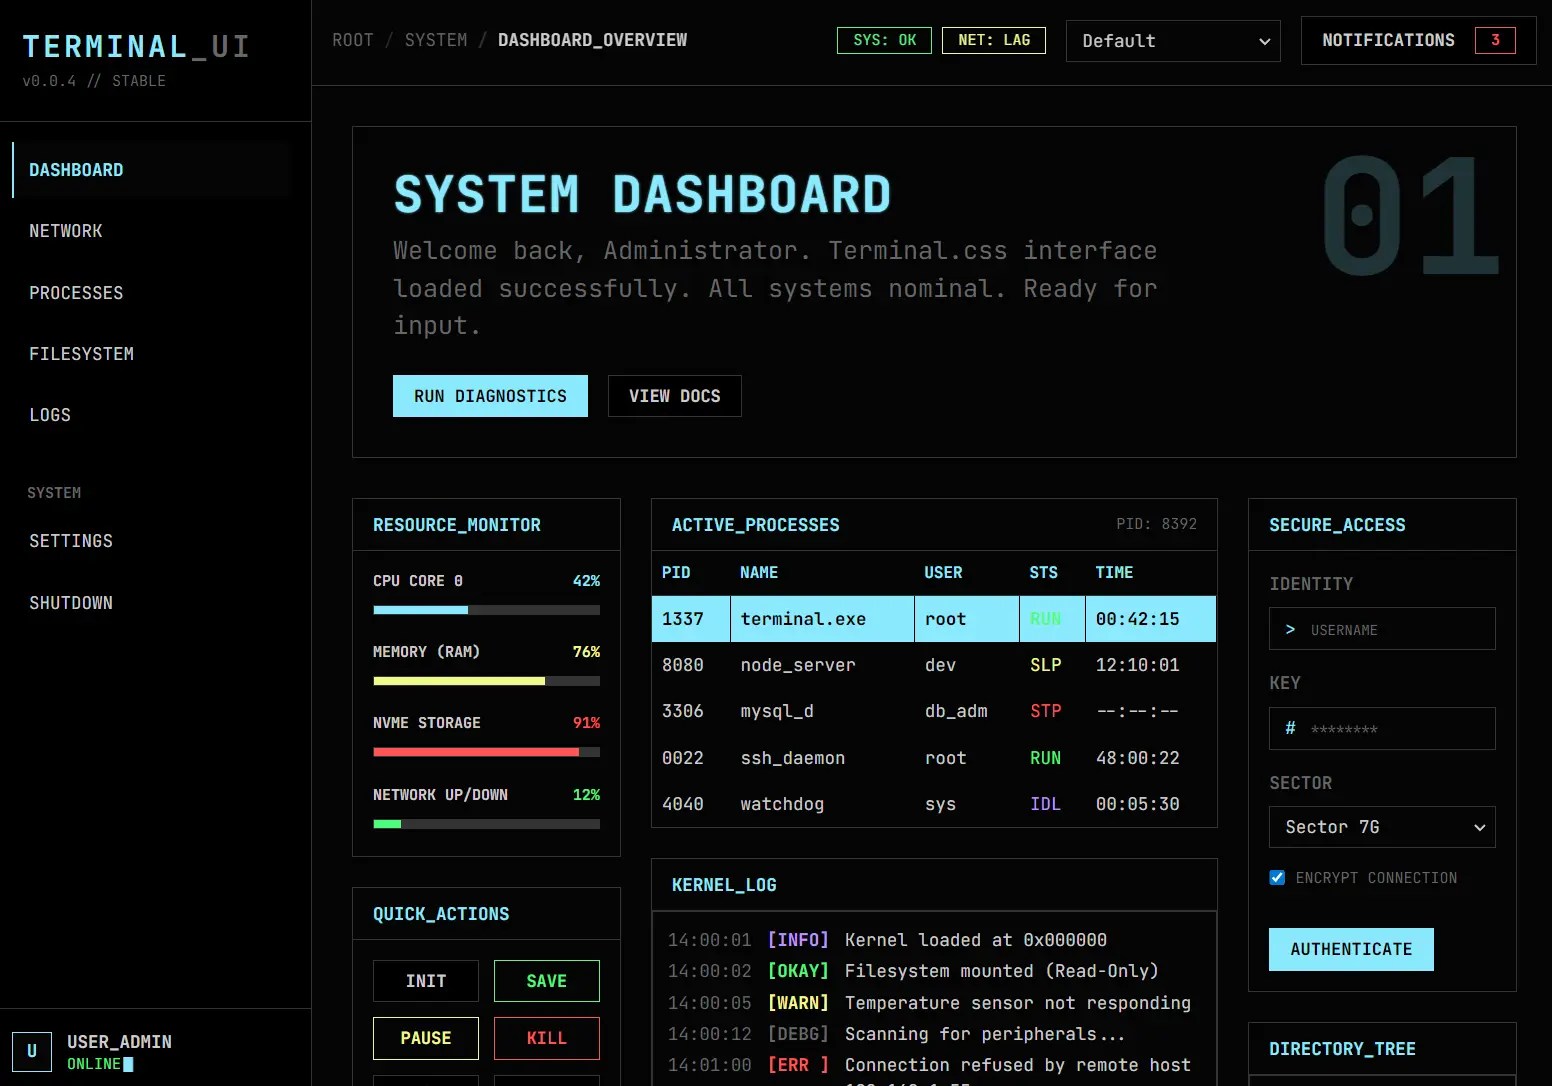Focus the Username input field
The width and height of the screenshot is (1552, 1086).
[x=1382, y=629]
